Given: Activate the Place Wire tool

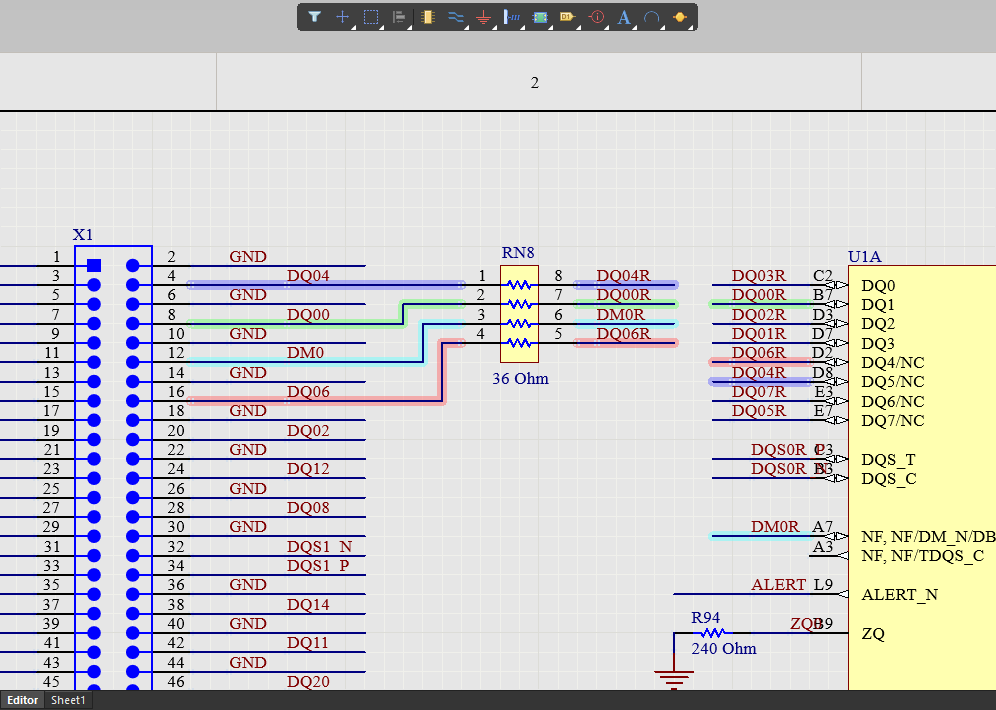Looking at the screenshot, I should point(456,17).
